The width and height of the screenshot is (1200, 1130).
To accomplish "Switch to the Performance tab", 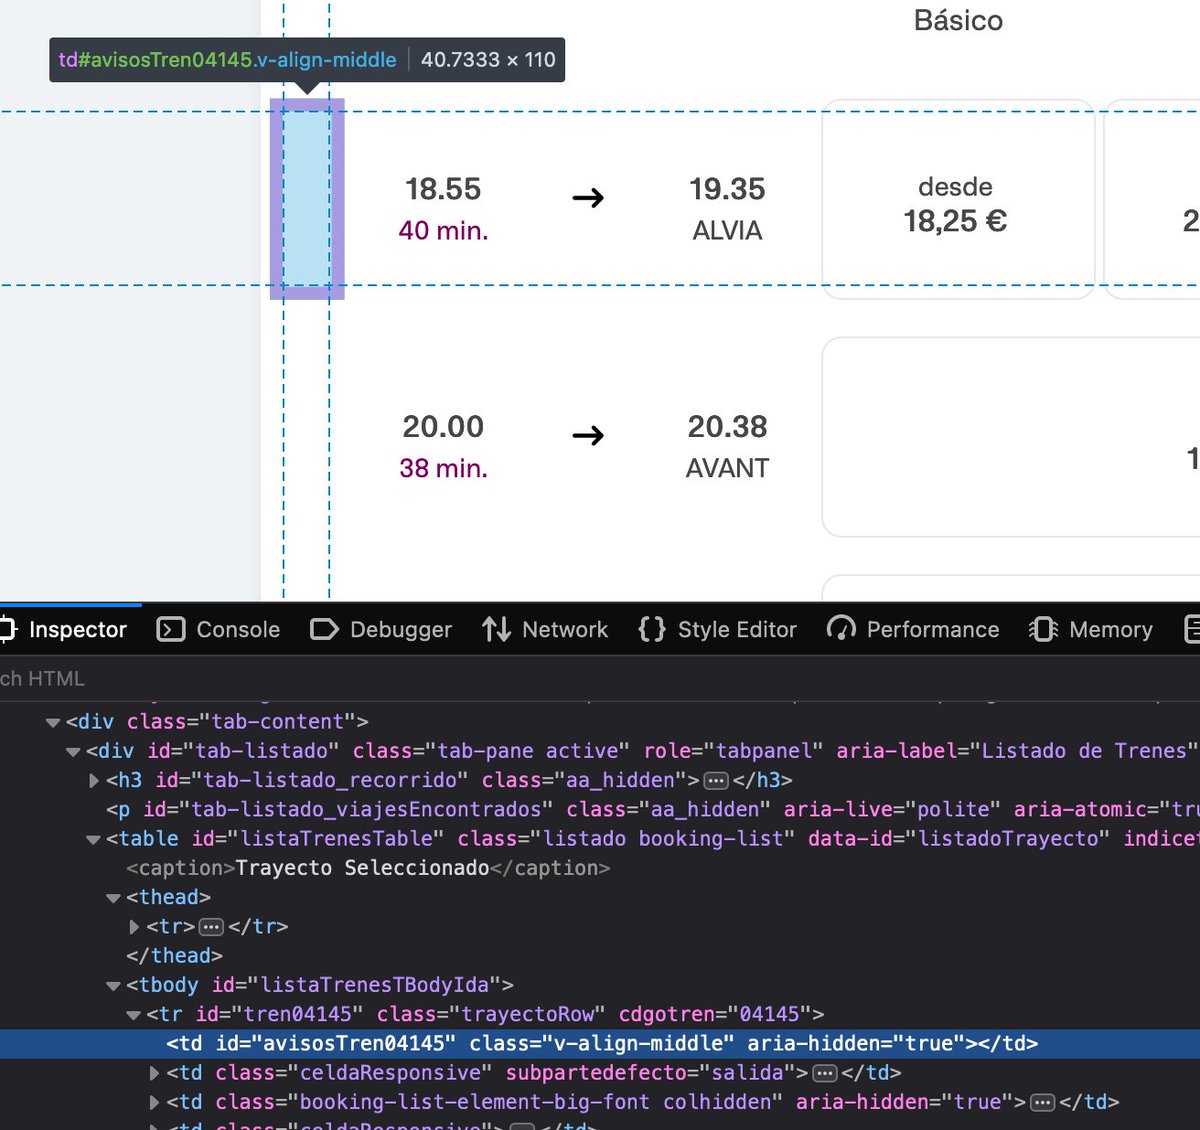I will click(913, 629).
